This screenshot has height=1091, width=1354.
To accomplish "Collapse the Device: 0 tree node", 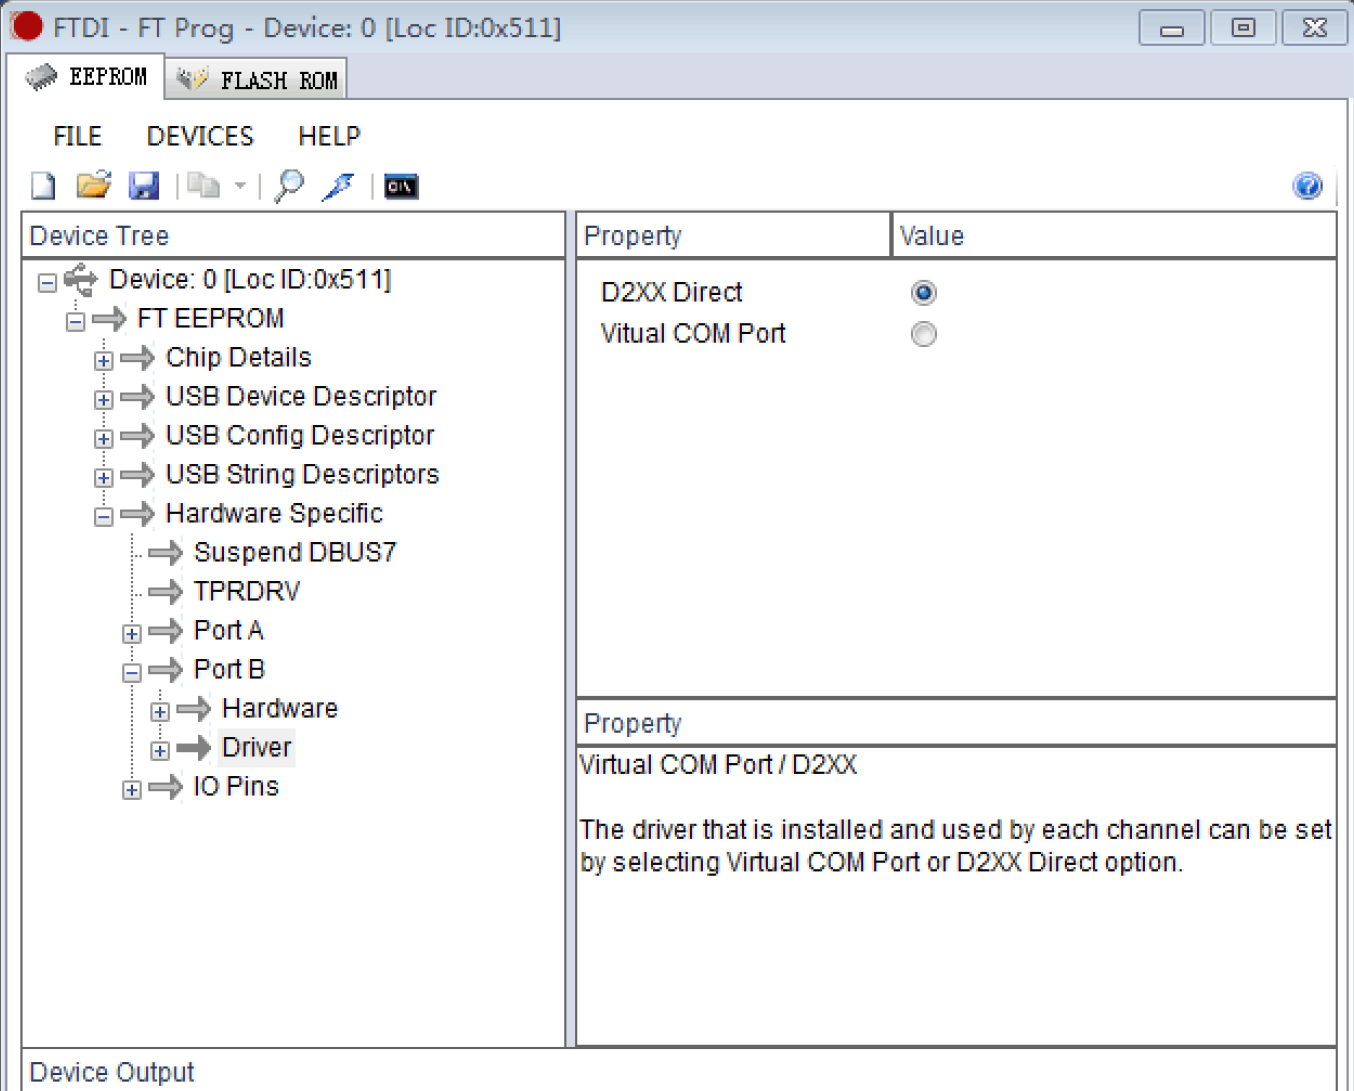I will 47,282.
